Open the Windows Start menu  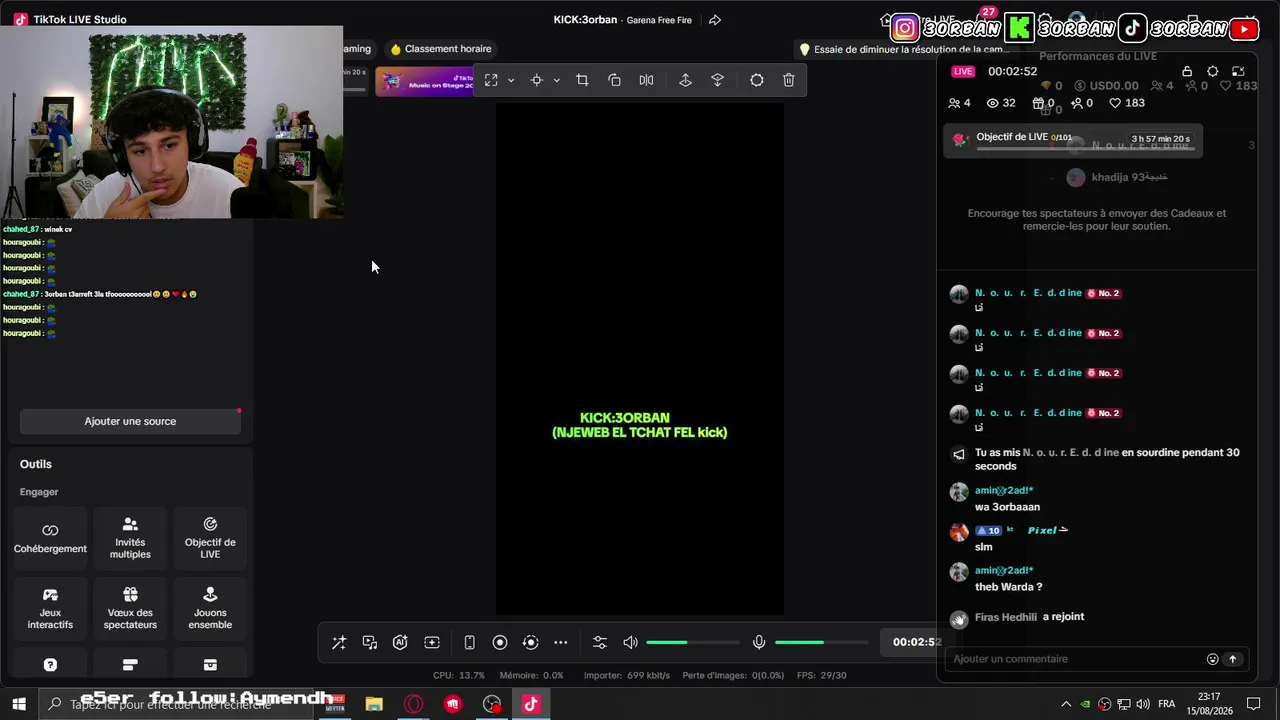click(x=18, y=704)
